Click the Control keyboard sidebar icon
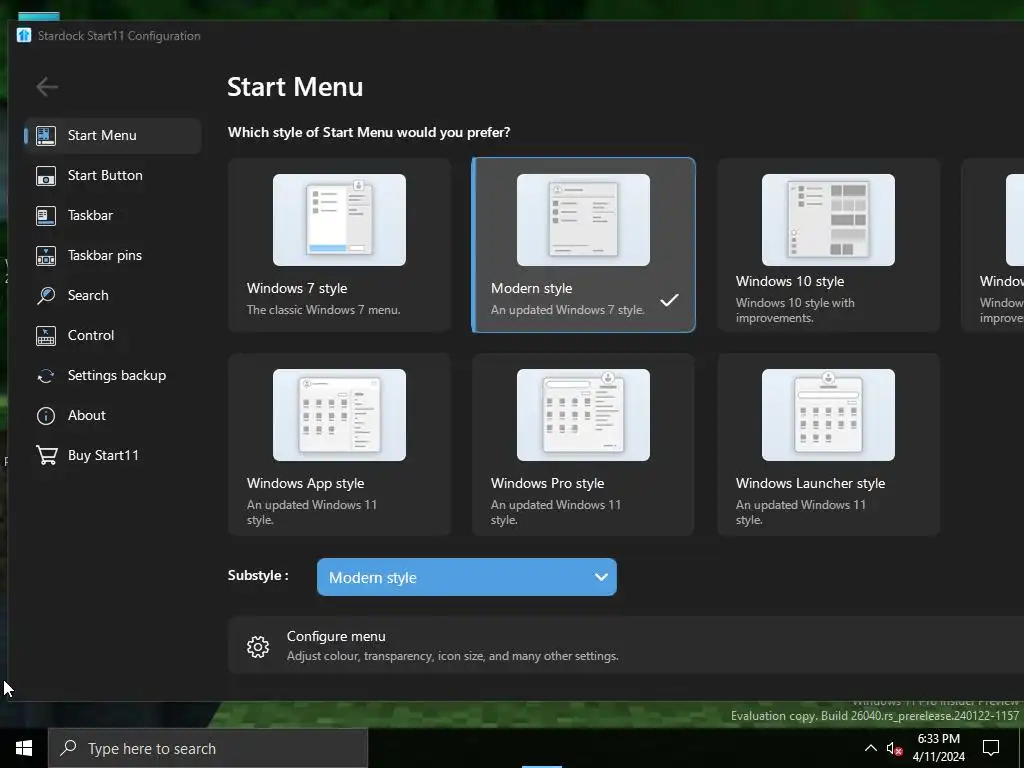Viewport: 1024px width, 768px height. (46, 336)
